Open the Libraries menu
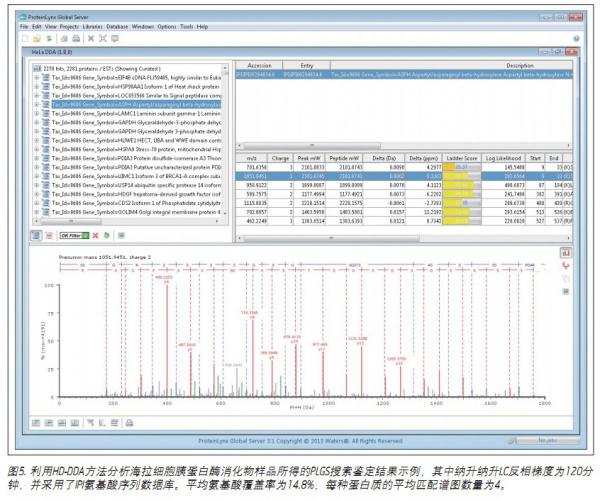The image size is (600, 500). [89, 26]
